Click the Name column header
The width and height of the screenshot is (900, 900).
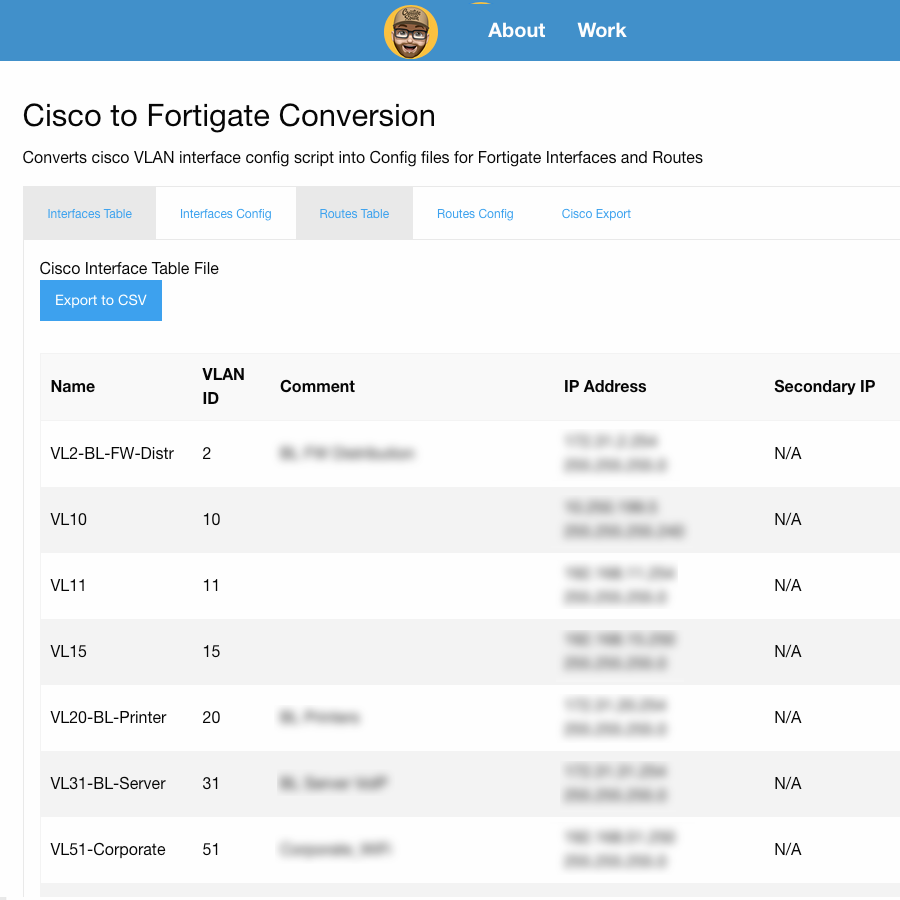click(x=73, y=386)
